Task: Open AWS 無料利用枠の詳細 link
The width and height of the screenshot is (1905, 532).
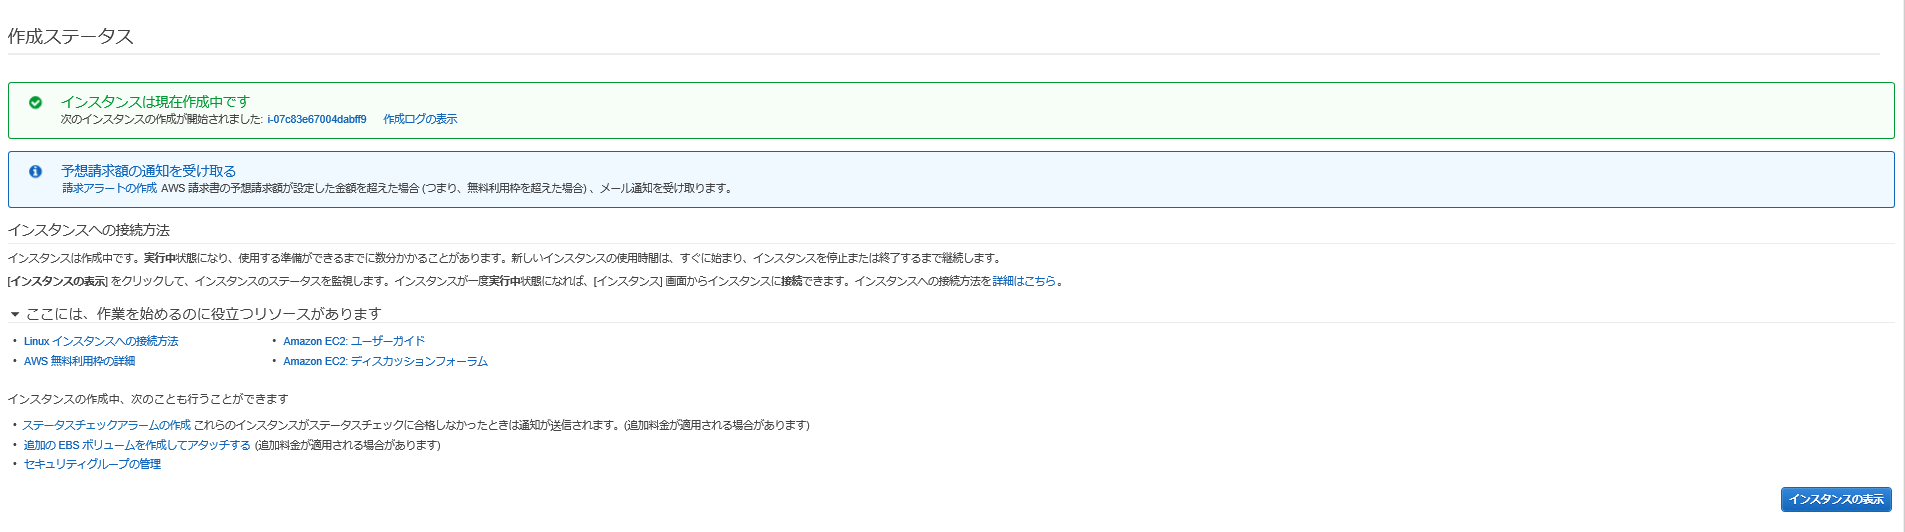Action: pyautogui.click(x=79, y=361)
